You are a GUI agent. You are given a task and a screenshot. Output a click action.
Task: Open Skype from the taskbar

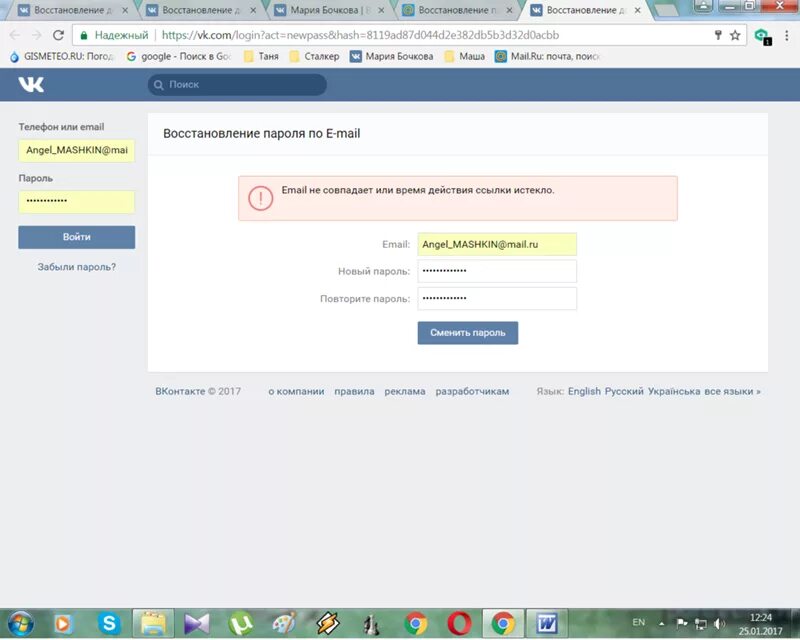pos(109,624)
